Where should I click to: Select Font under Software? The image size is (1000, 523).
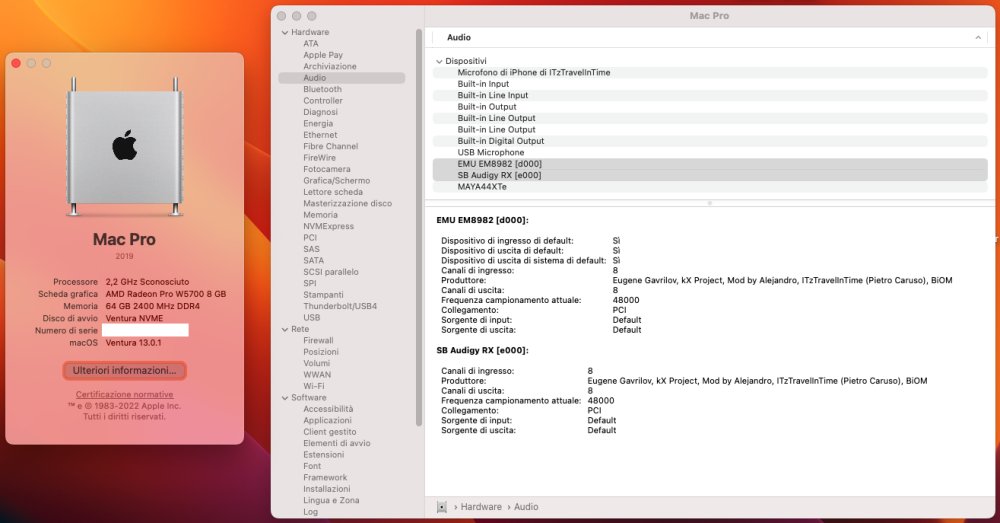[312, 467]
